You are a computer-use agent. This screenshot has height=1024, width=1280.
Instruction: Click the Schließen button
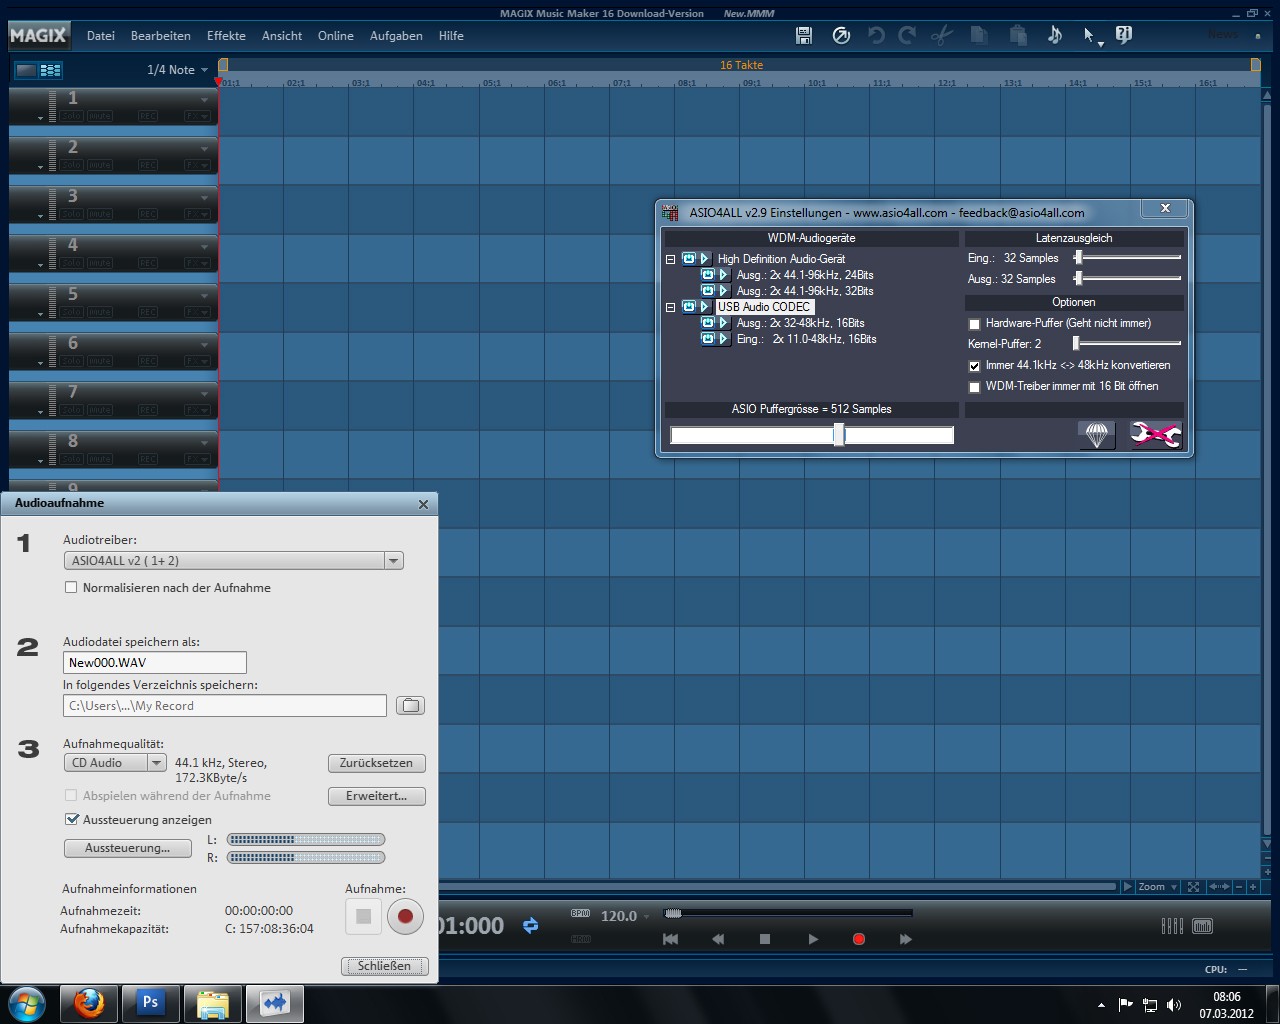click(384, 966)
